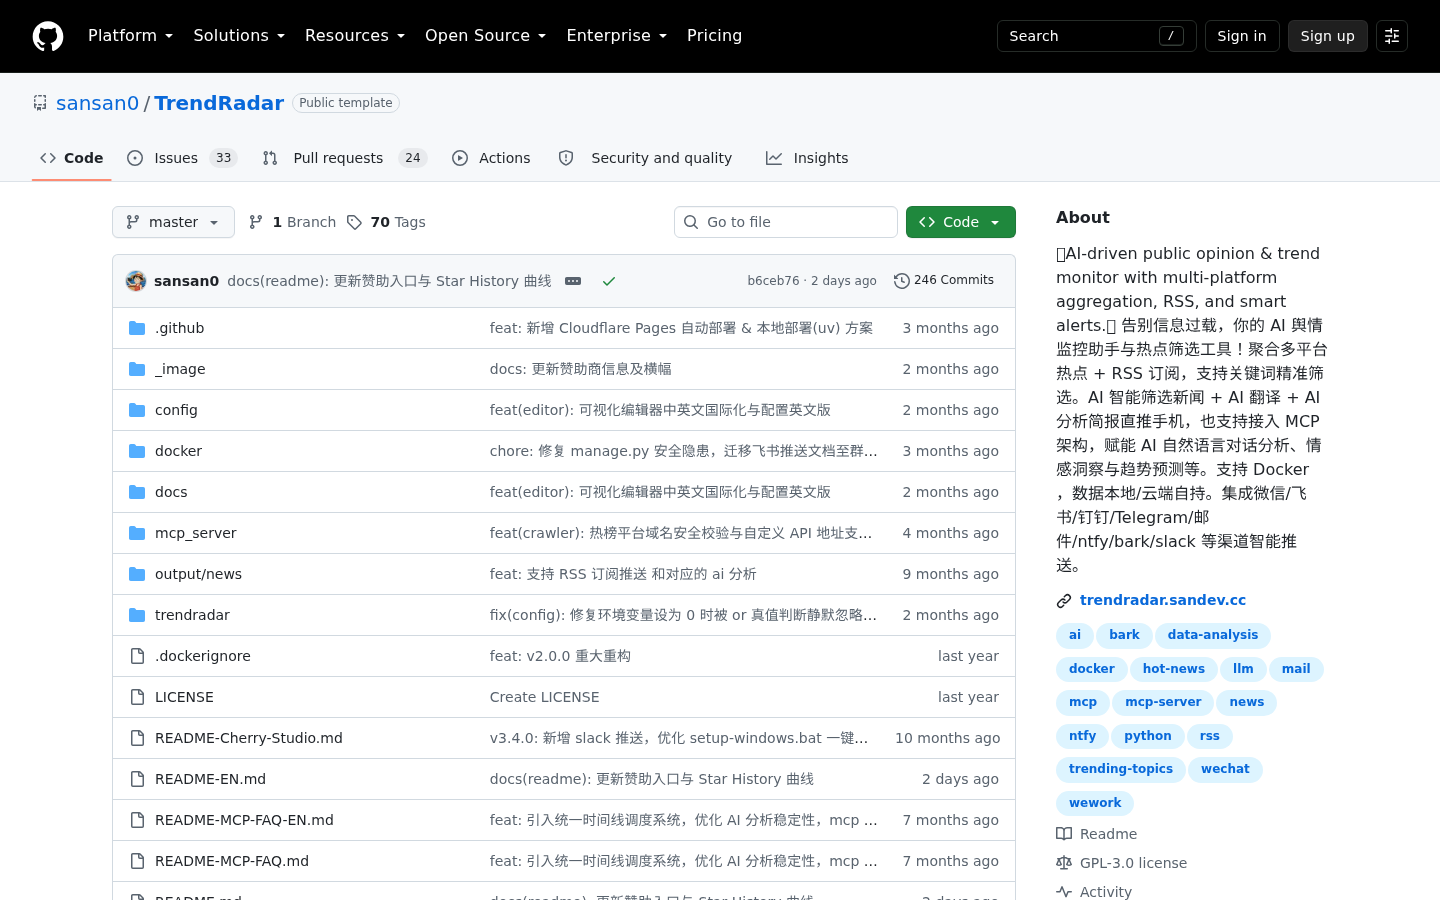The width and height of the screenshot is (1440, 900).
Task: Click the folder icon next to docker
Action: (137, 451)
